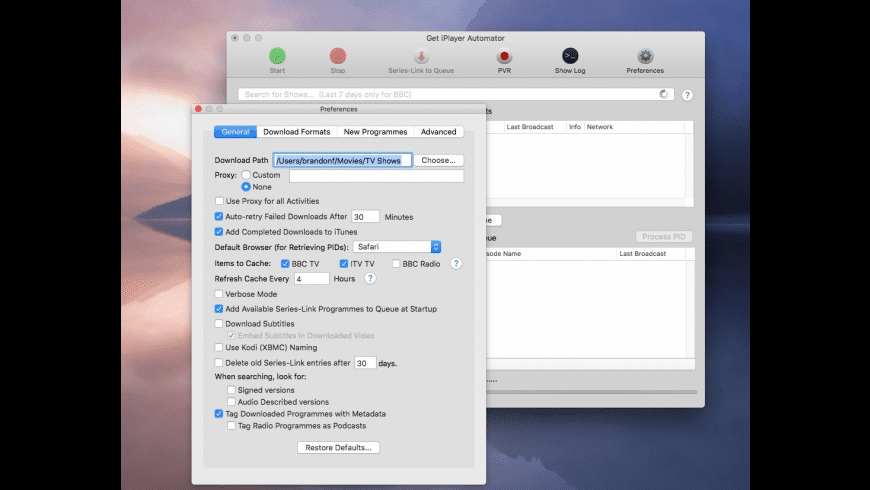Viewport: 870px width, 490px height.
Task: Click the green Start toolbar icon
Action: click(277, 56)
